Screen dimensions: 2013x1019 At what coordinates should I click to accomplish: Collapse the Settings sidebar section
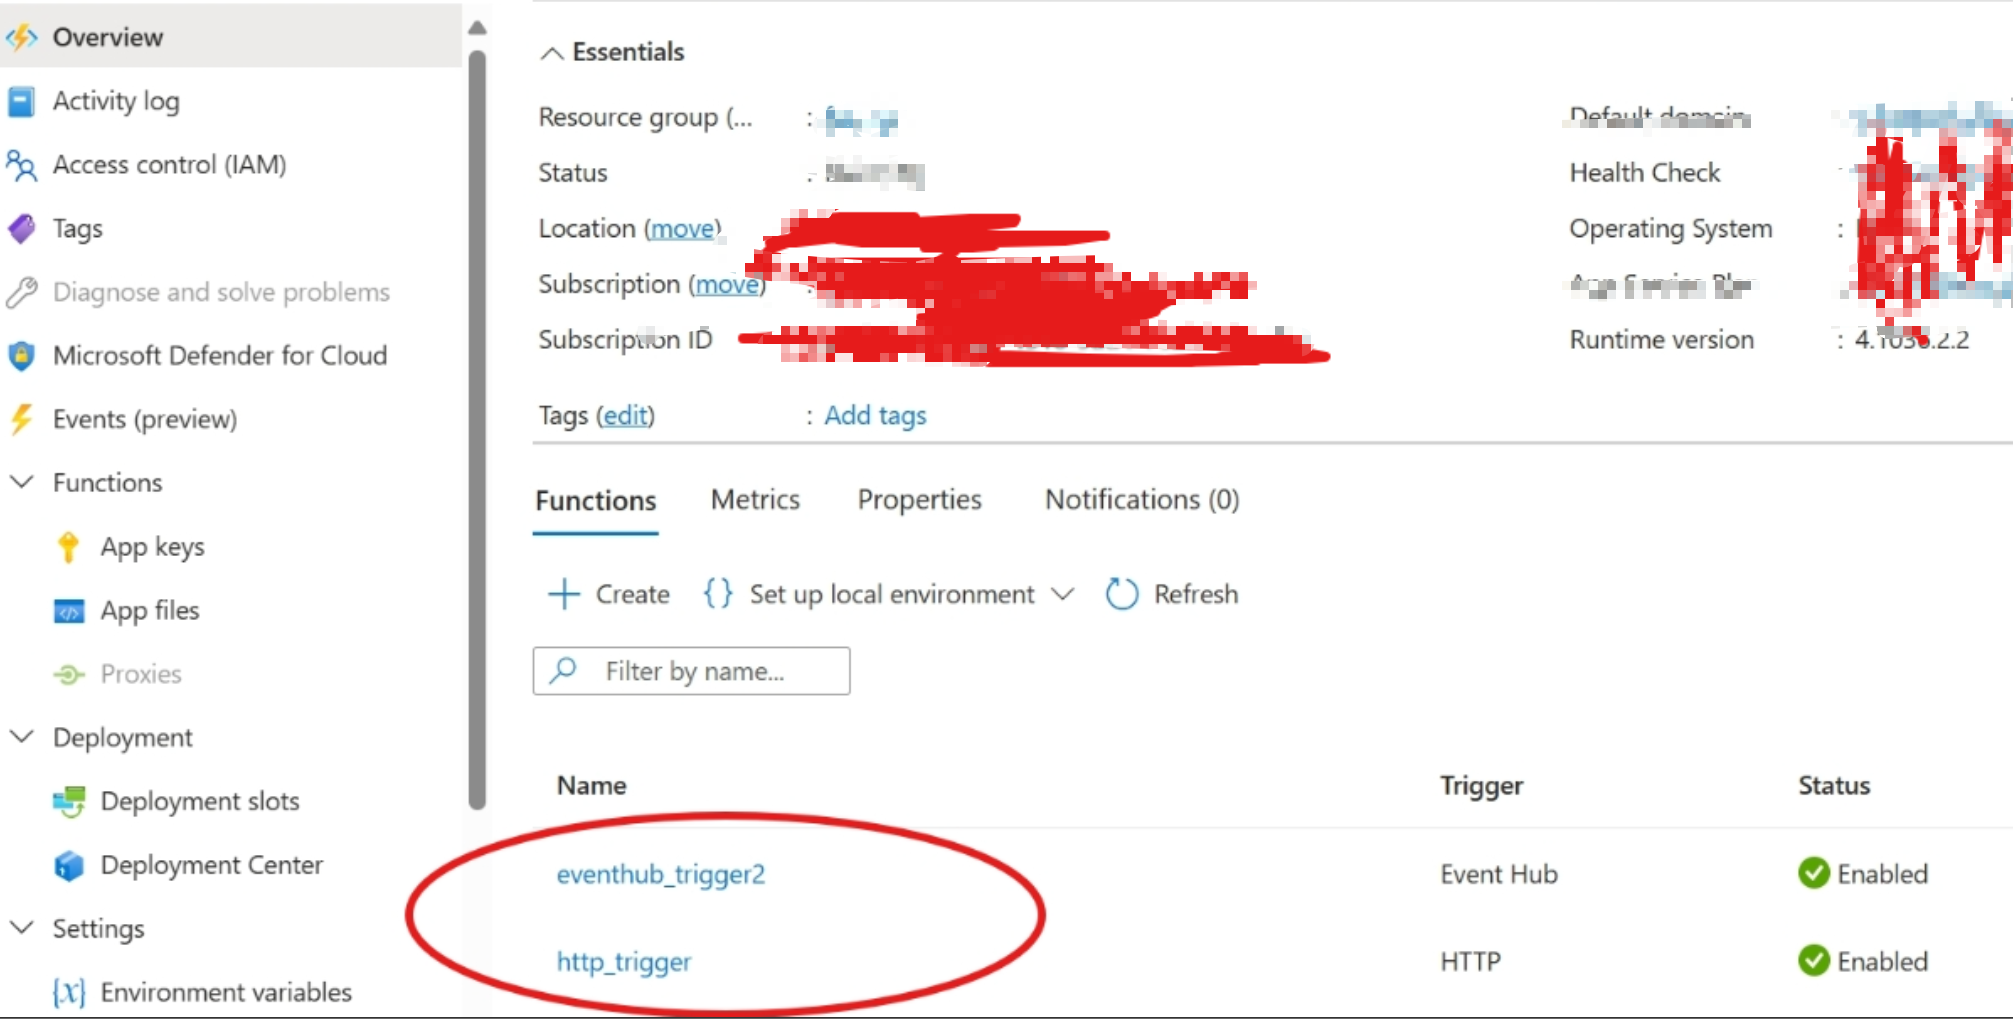click(24, 928)
